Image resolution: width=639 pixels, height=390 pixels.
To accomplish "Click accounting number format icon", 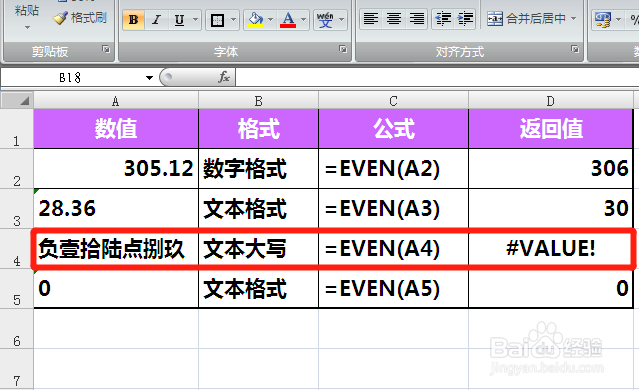I will tap(603, 19).
